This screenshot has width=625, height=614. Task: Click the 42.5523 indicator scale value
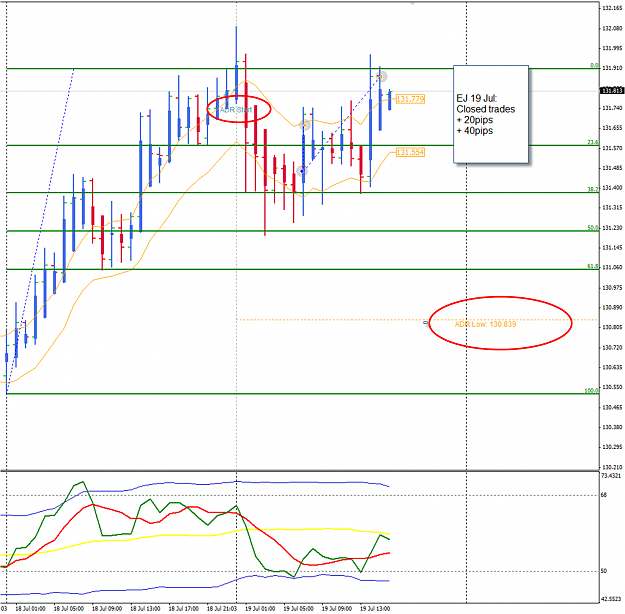coord(611,599)
